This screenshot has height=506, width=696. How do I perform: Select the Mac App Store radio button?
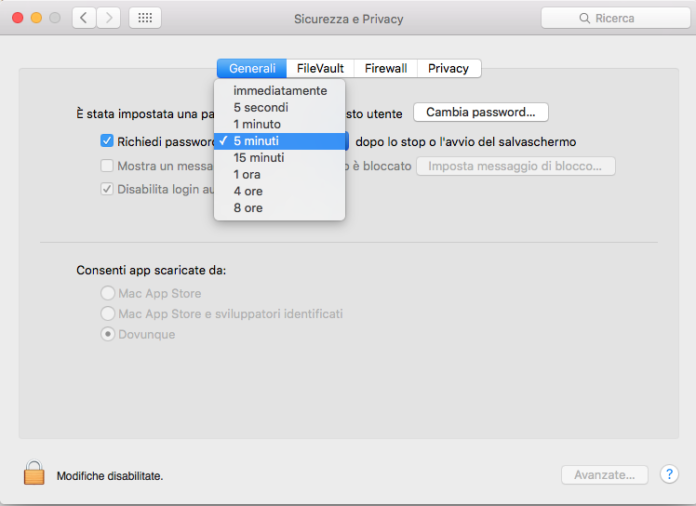pos(107,294)
